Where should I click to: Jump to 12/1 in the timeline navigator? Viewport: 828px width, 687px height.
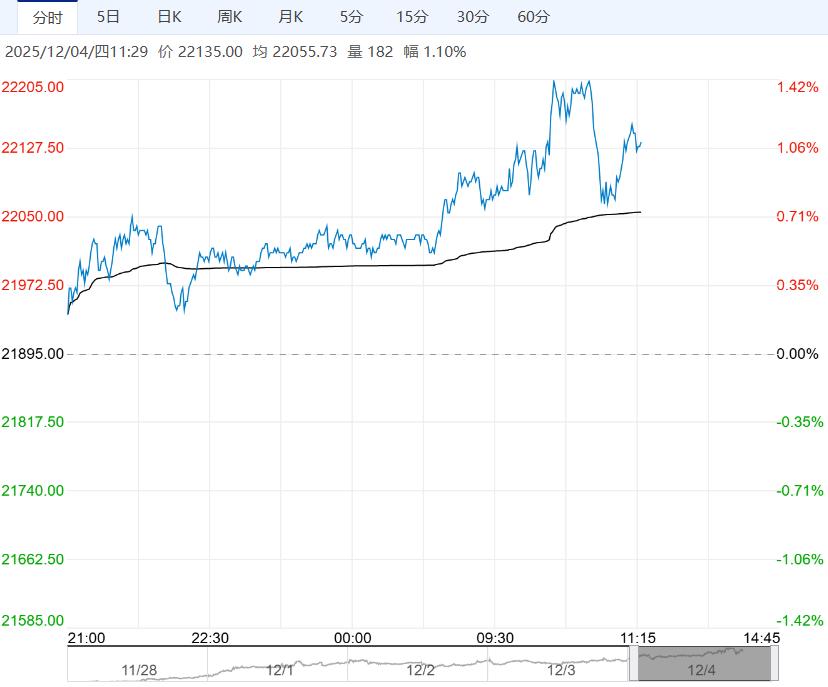coord(279,669)
